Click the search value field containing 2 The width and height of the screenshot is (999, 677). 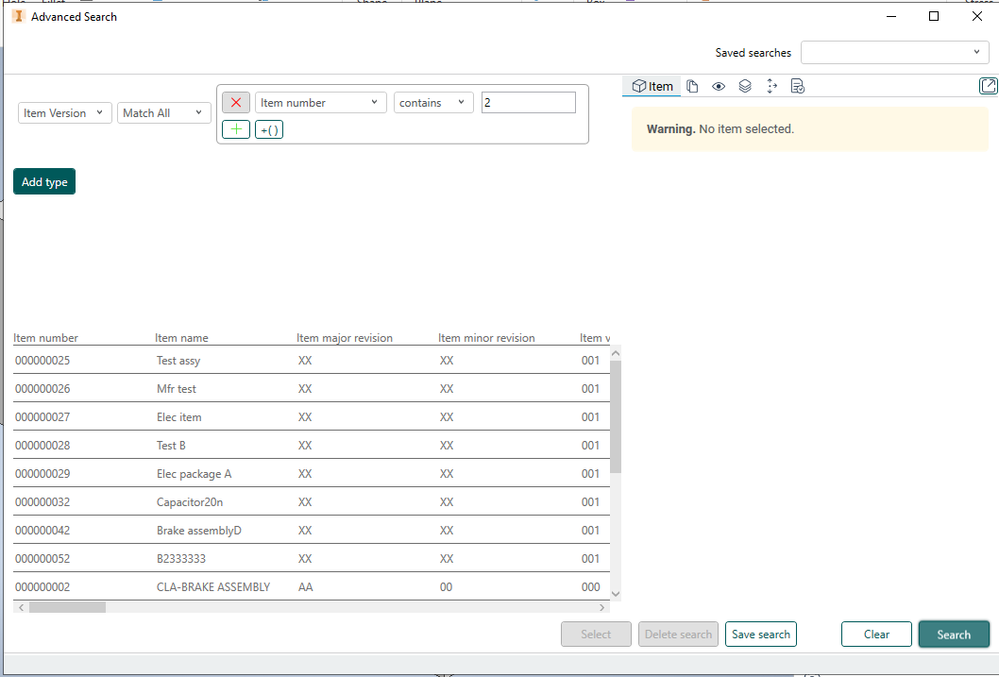click(528, 103)
